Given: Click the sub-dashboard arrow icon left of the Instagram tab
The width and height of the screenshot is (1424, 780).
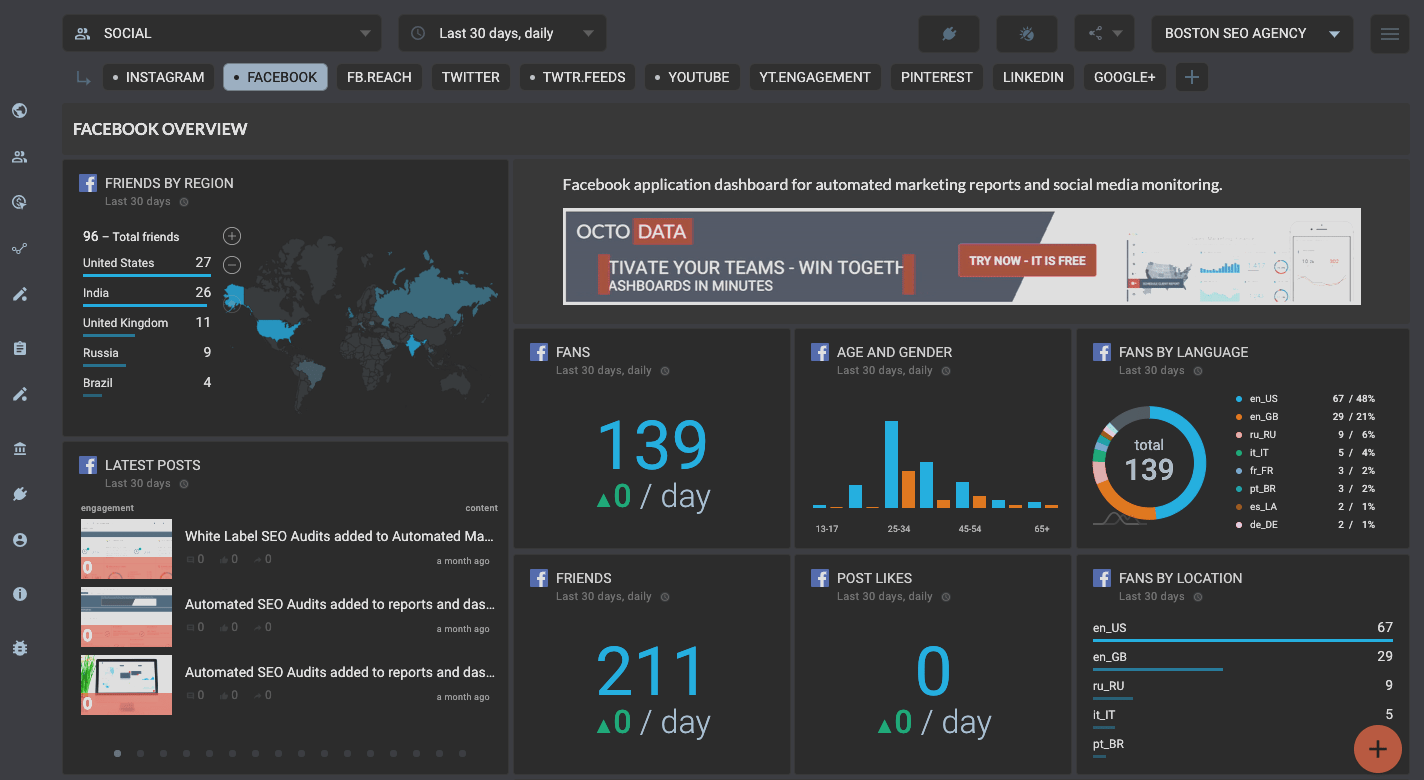Looking at the screenshot, I should (82, 78).
